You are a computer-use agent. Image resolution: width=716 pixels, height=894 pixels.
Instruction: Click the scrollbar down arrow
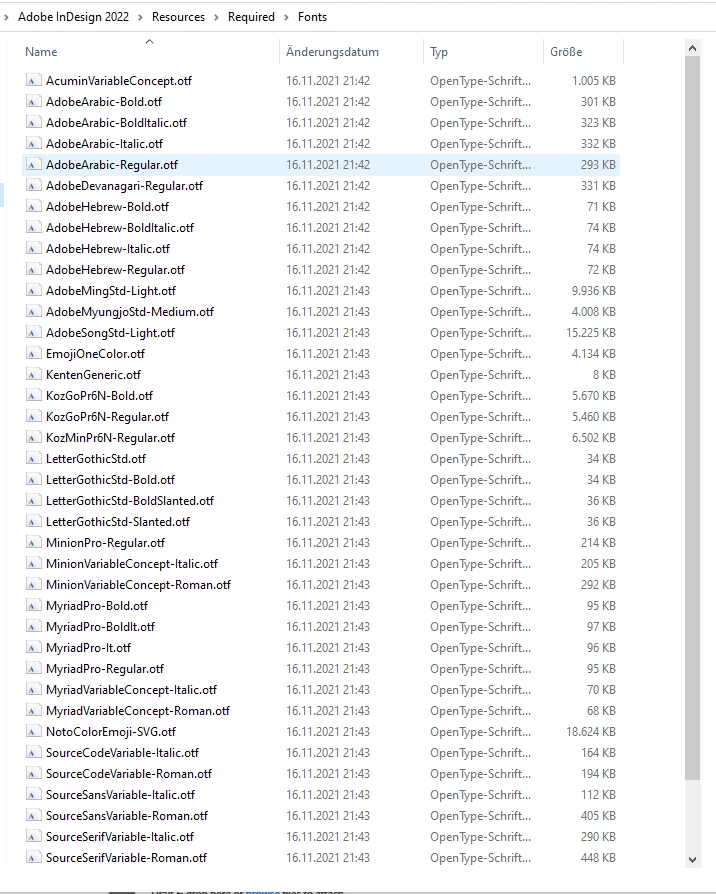693,860
